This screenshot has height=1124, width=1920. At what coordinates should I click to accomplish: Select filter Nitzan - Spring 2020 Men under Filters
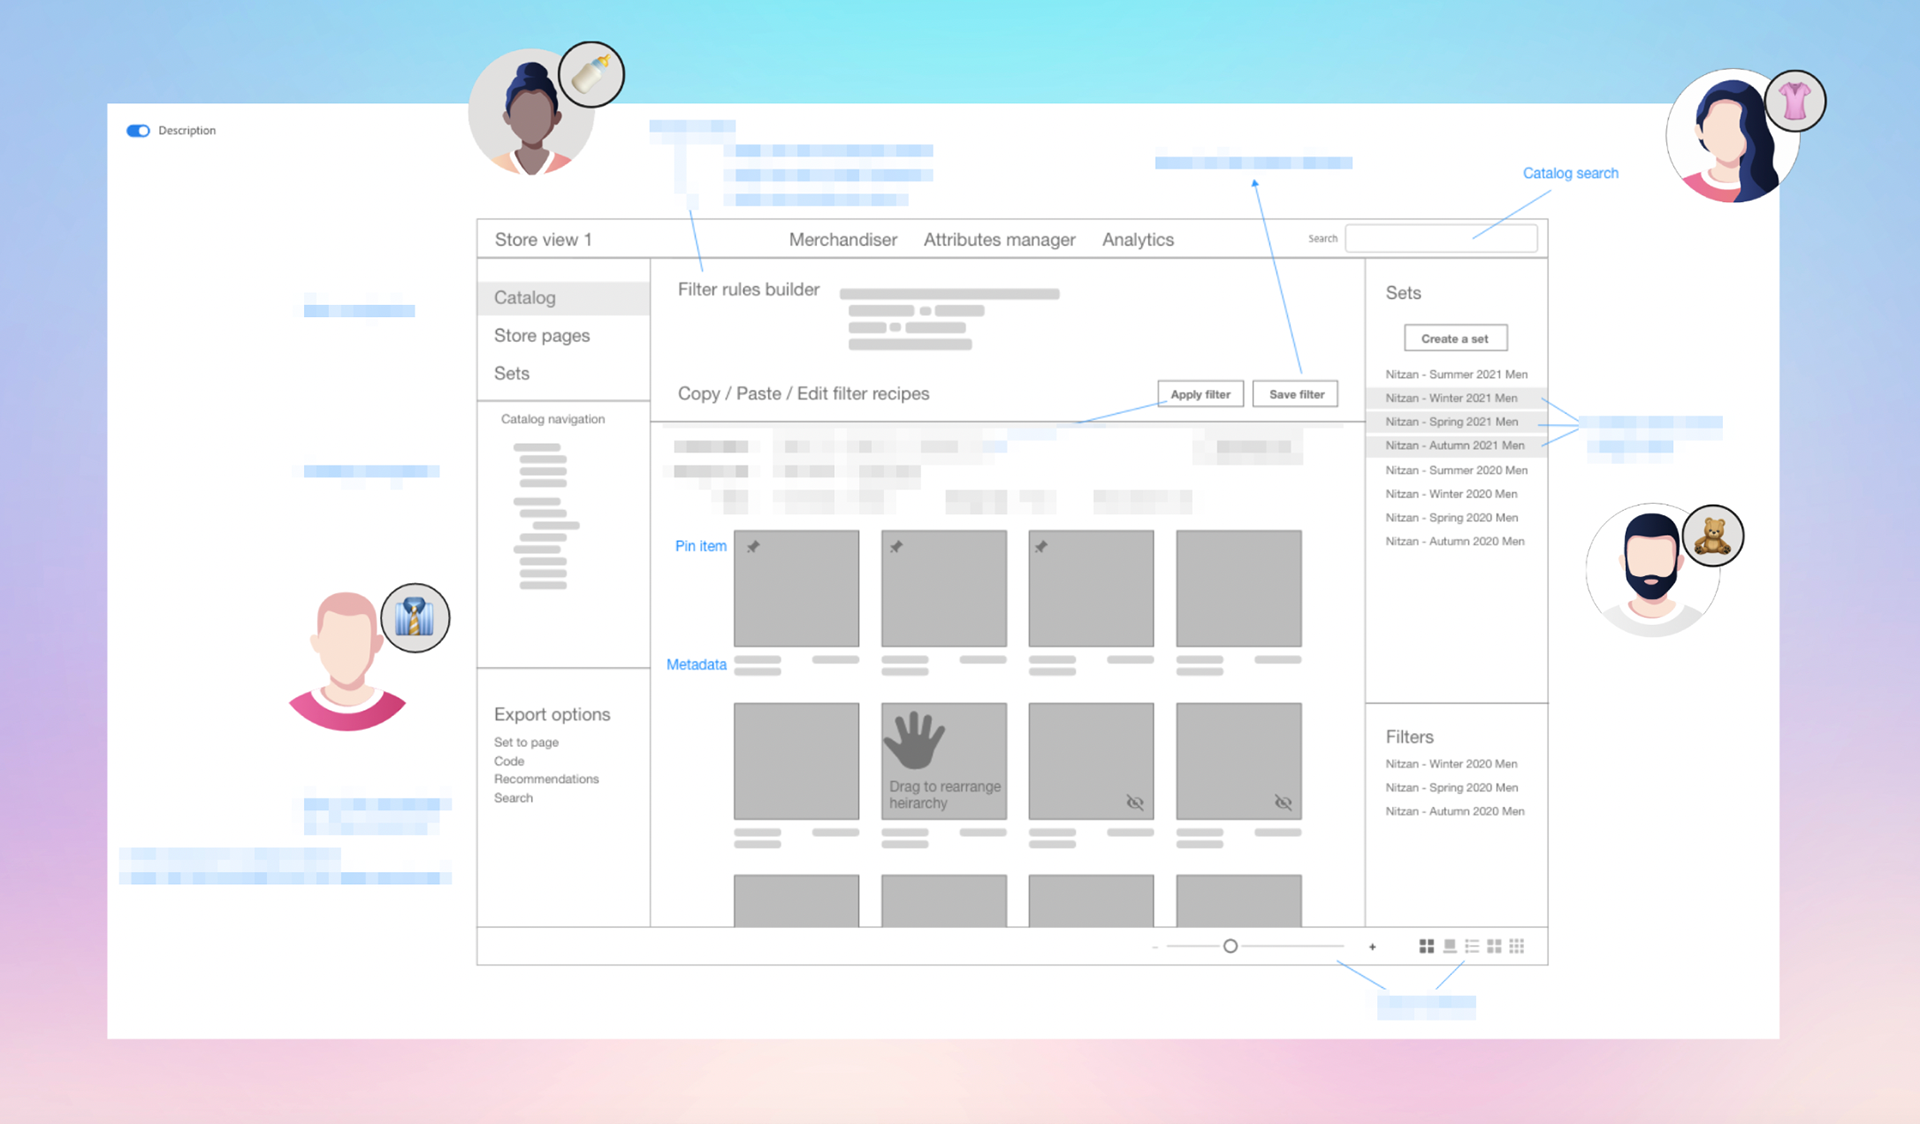pyautogui.click(x=1451, y=788)
